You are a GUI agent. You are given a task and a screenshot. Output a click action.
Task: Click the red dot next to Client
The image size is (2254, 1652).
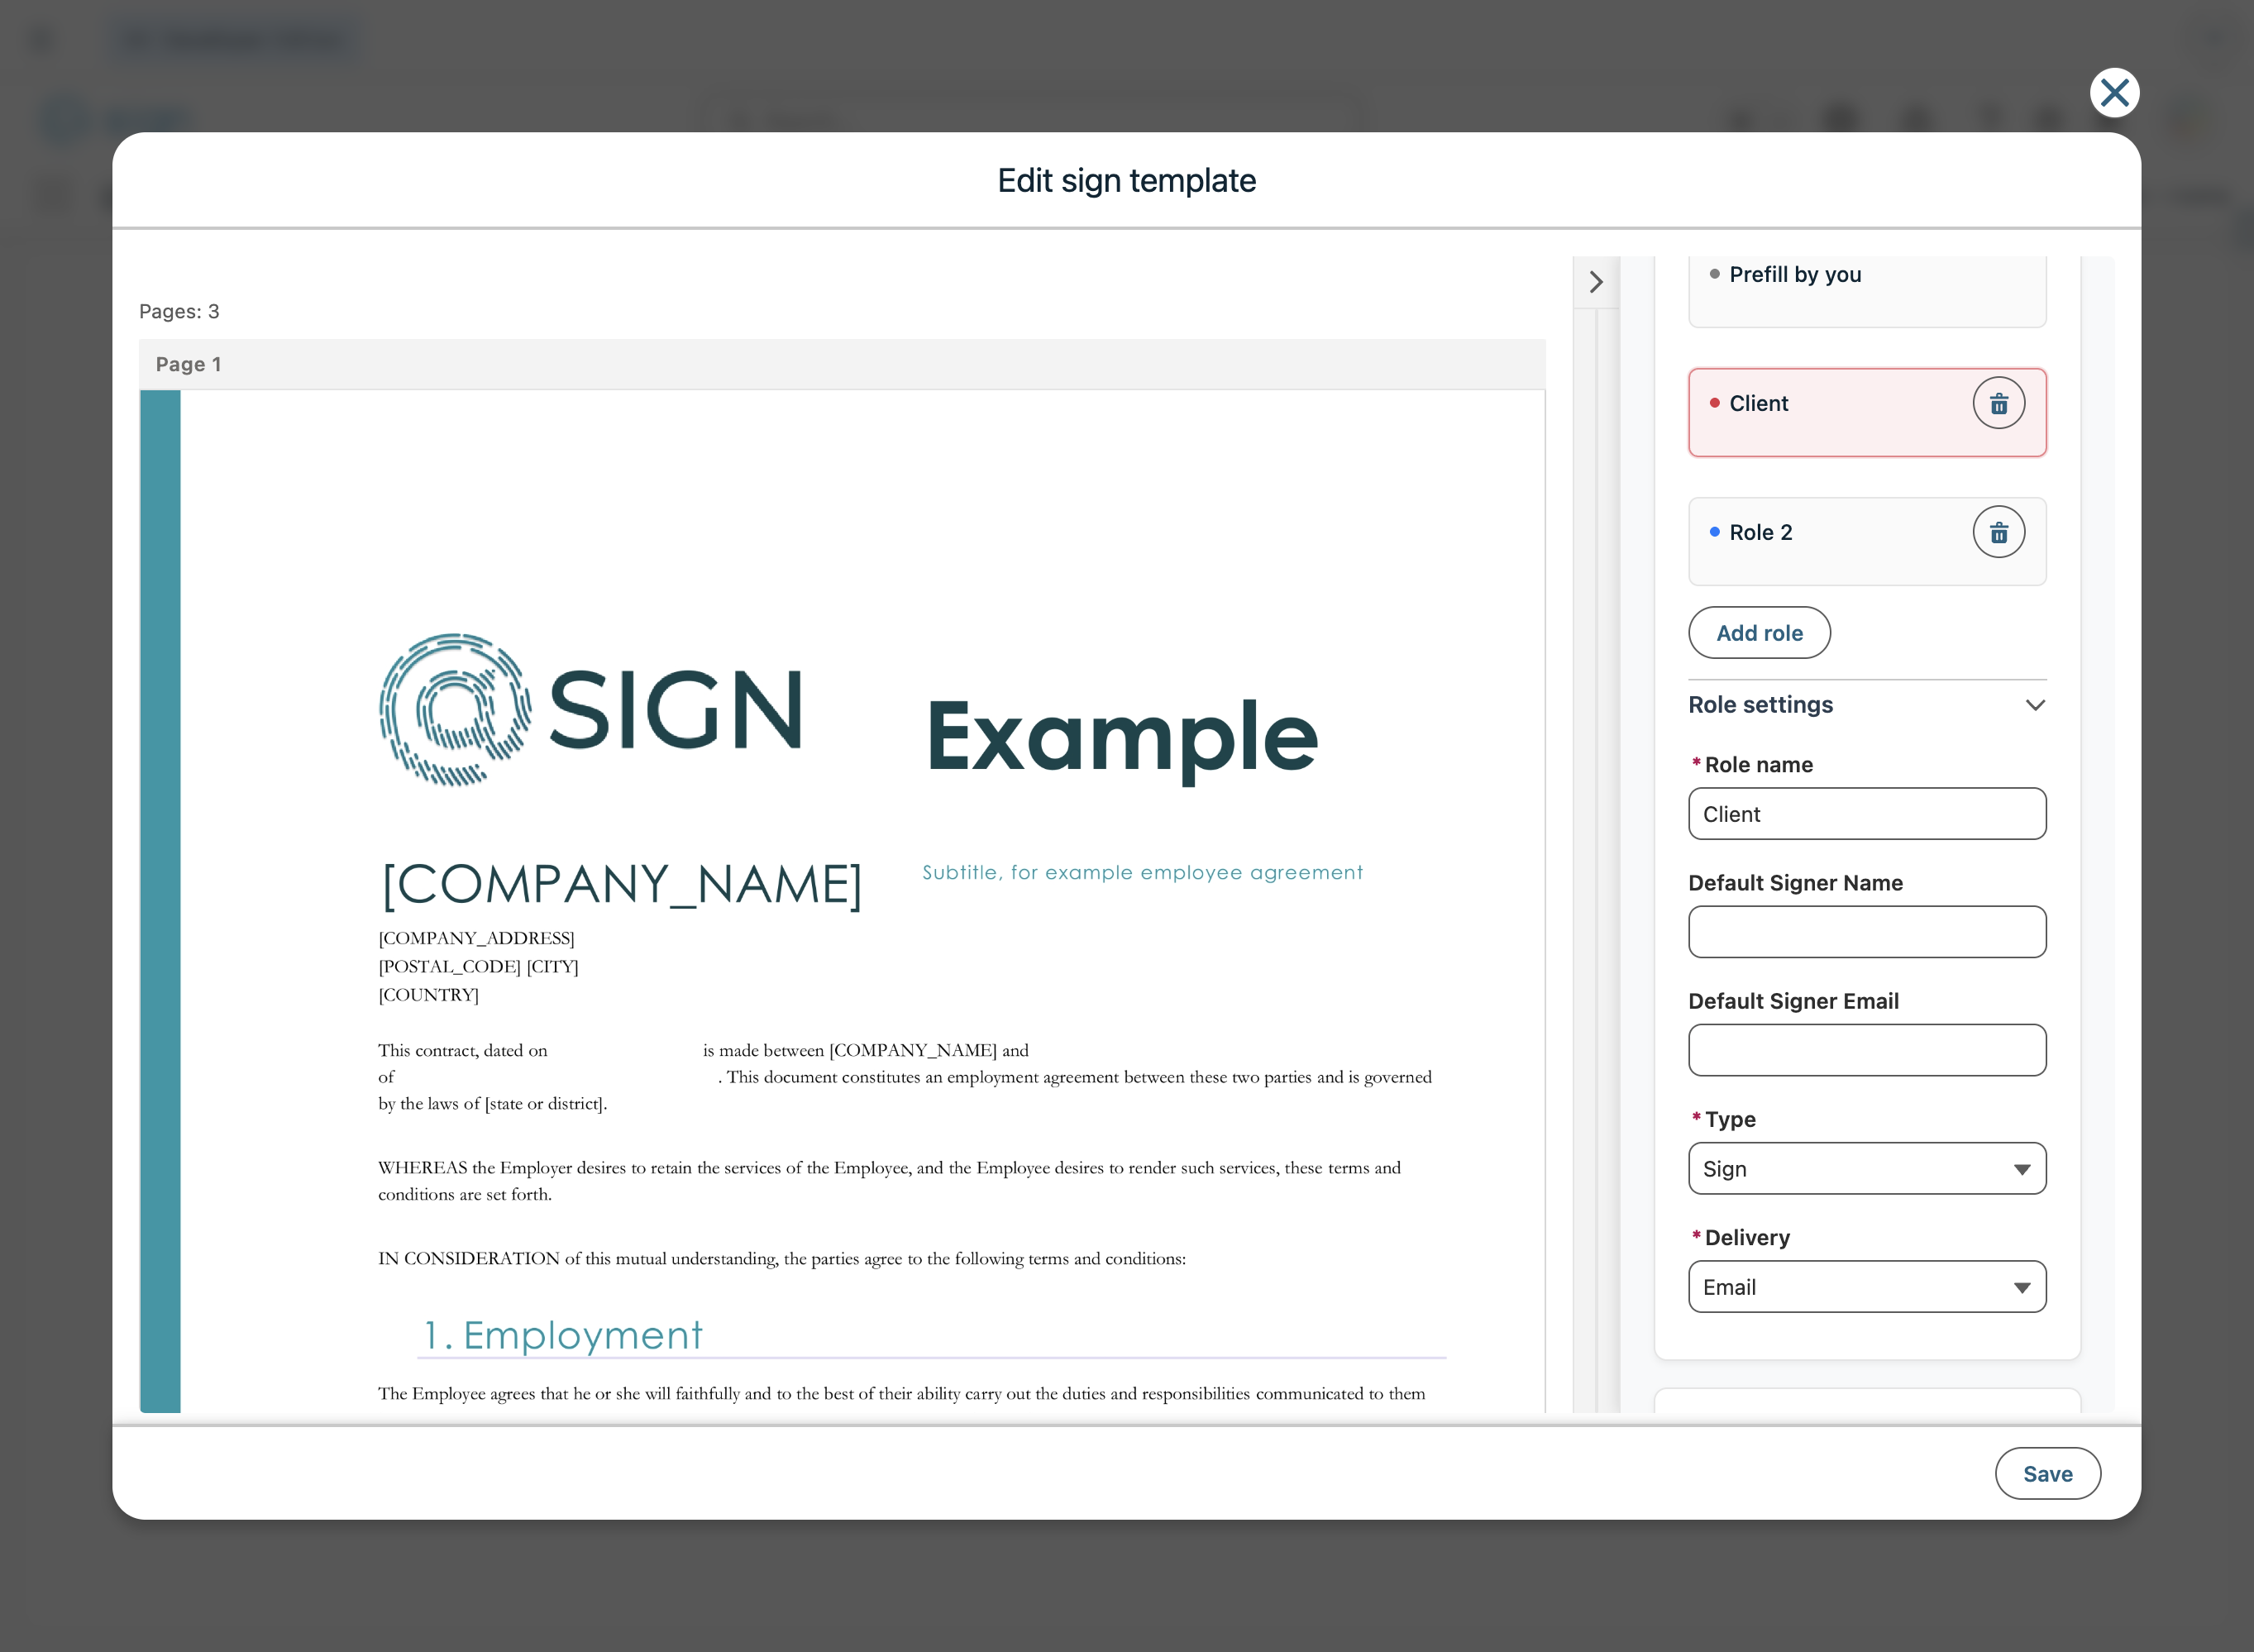(1714, 403)
